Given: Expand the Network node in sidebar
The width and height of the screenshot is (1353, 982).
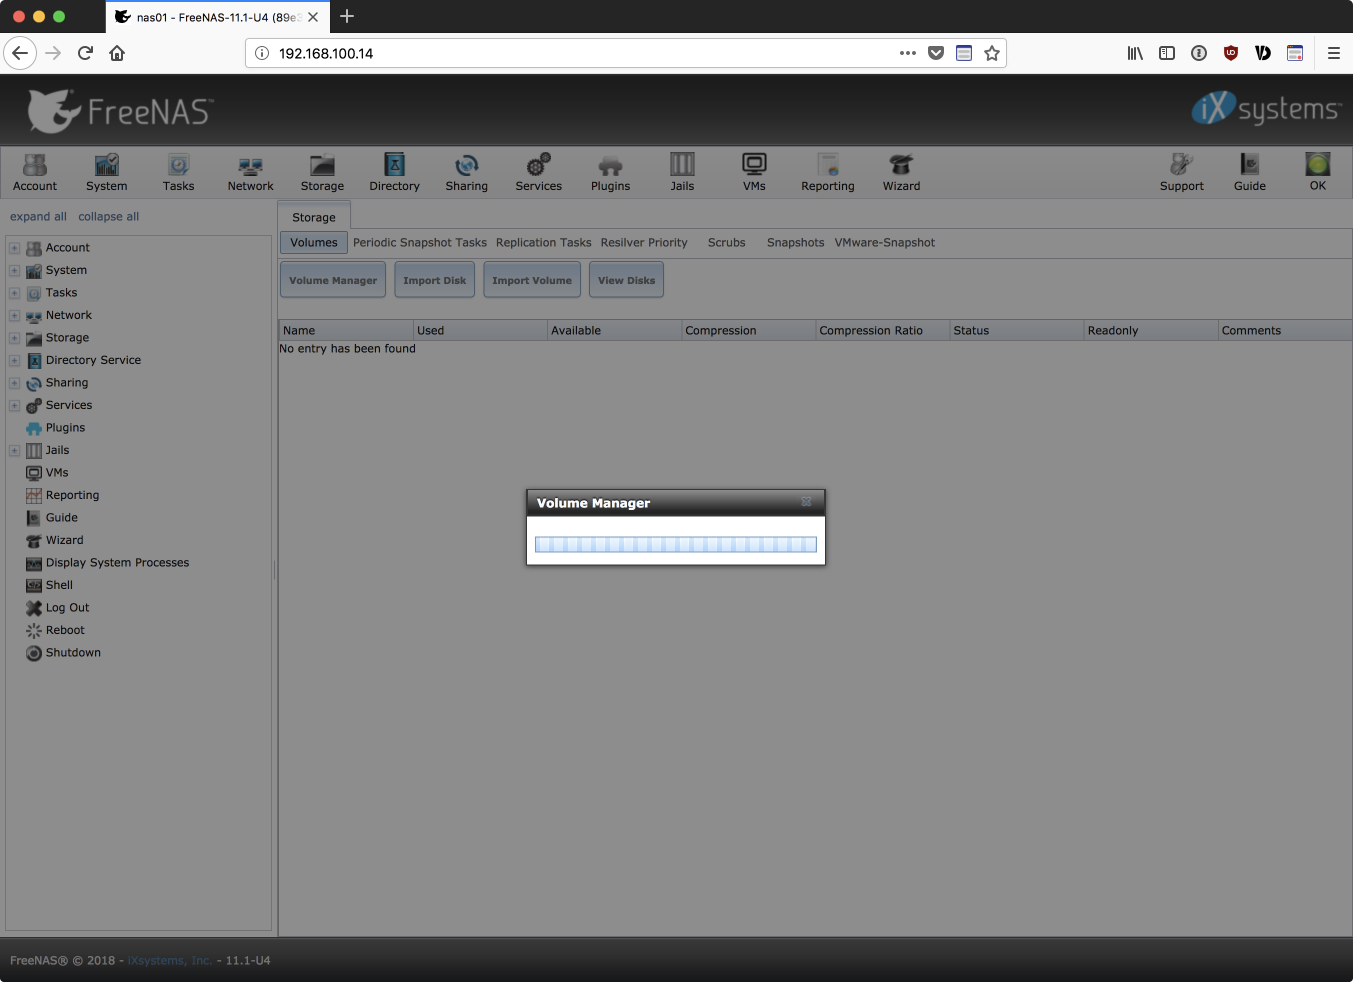Looking at the screenshot, I should pos(15,316).
